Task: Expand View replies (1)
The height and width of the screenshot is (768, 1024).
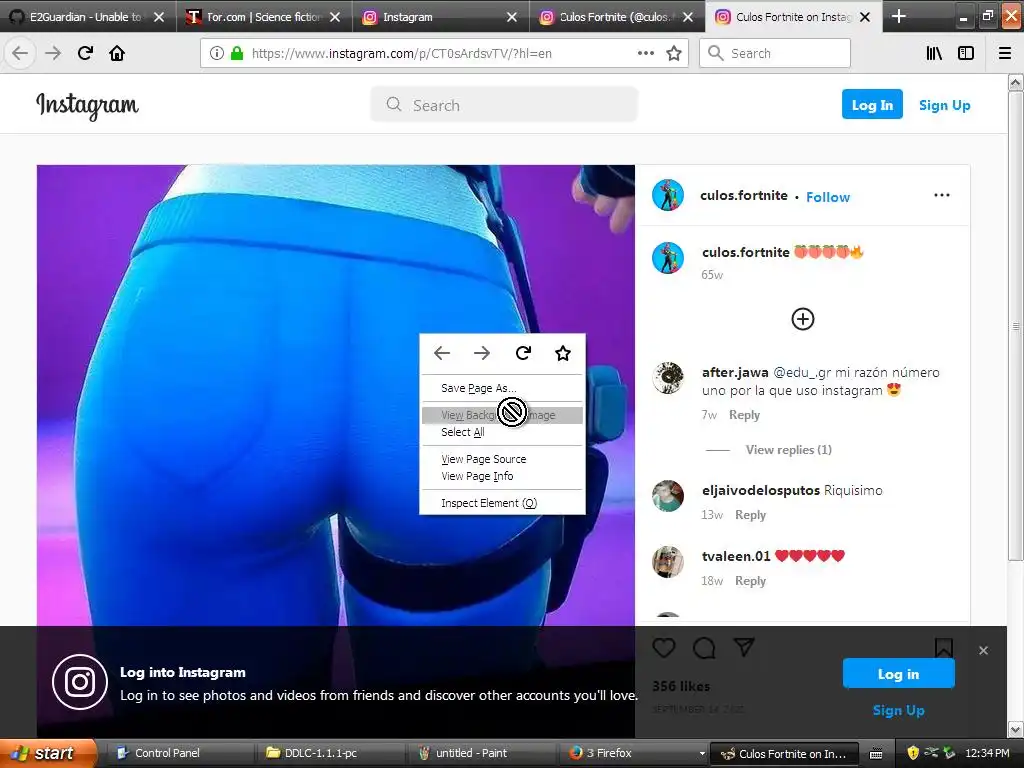Action: (788, 449)
